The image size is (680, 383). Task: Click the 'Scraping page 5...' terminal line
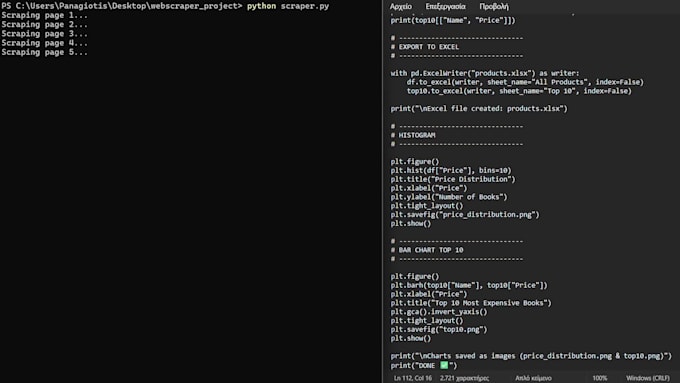[x=44, y=52]
